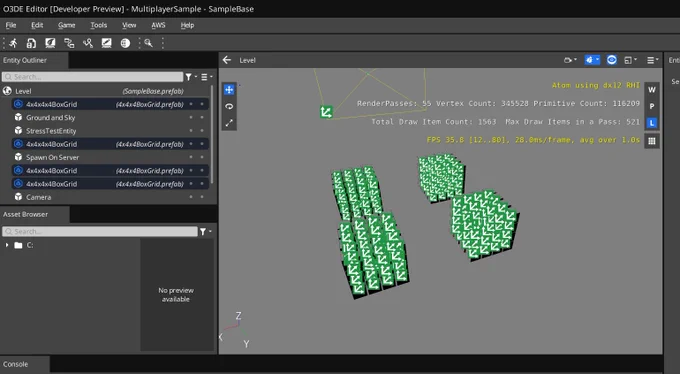This screenshot has height=374, width=680.
Task: Click the grid snapping icon in the viewport
Action: (652, 141)
